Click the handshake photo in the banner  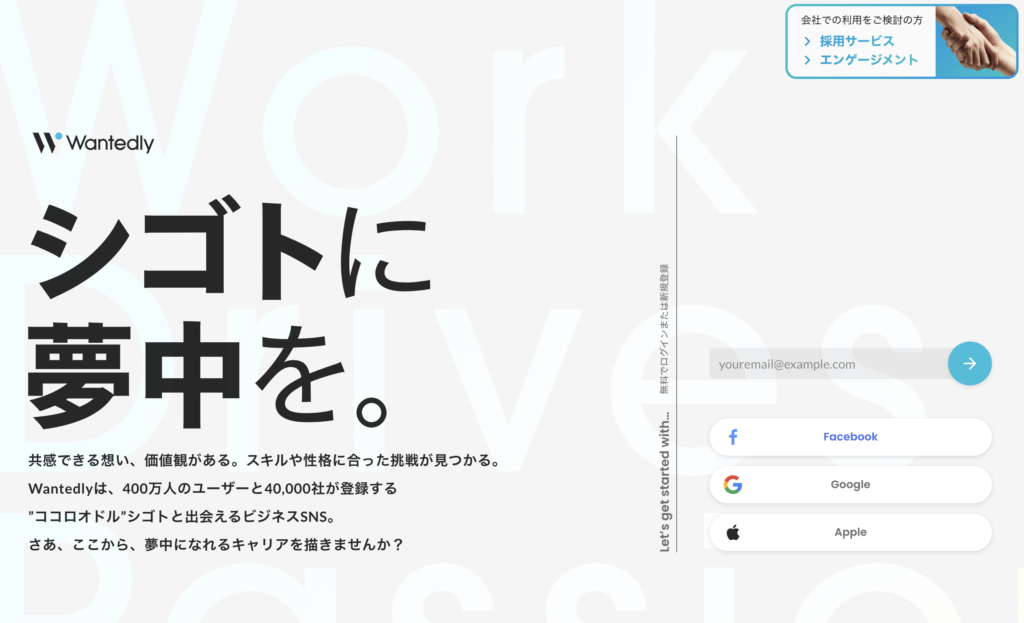(x=975, y=41)
